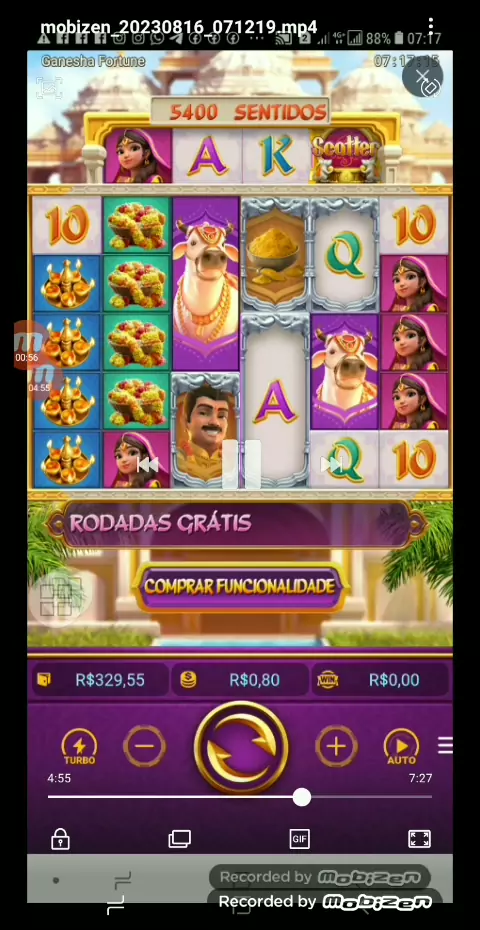Enter fullscreen video mode

(419, 839)
